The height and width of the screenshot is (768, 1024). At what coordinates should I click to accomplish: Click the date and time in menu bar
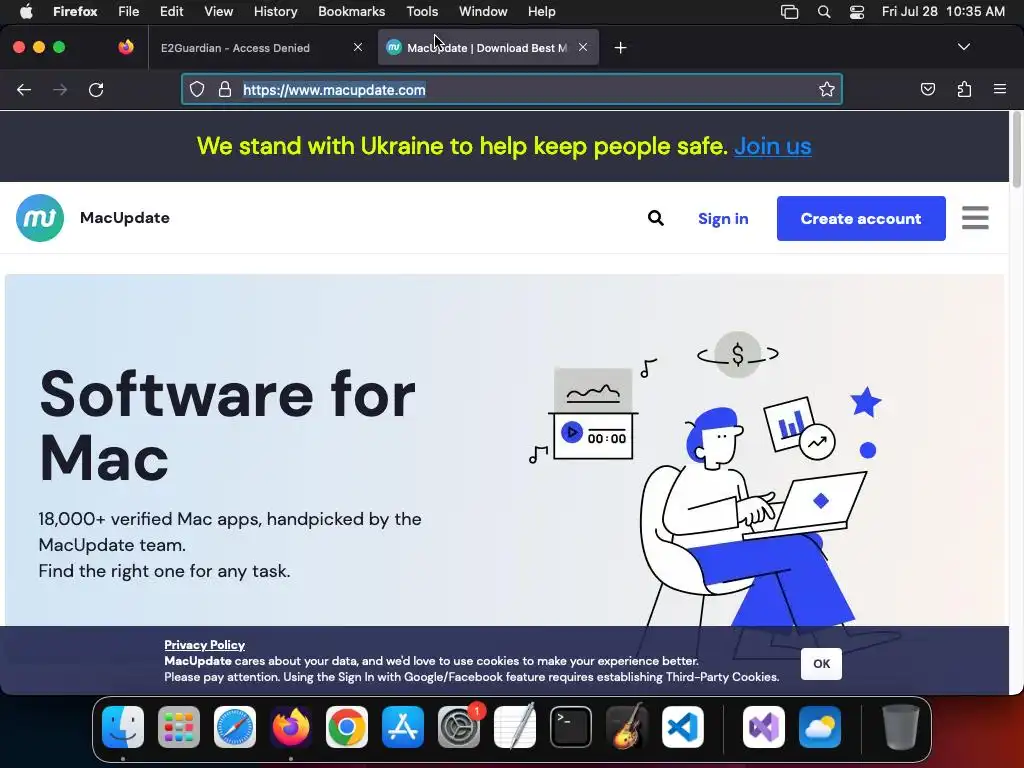(943, 11)
